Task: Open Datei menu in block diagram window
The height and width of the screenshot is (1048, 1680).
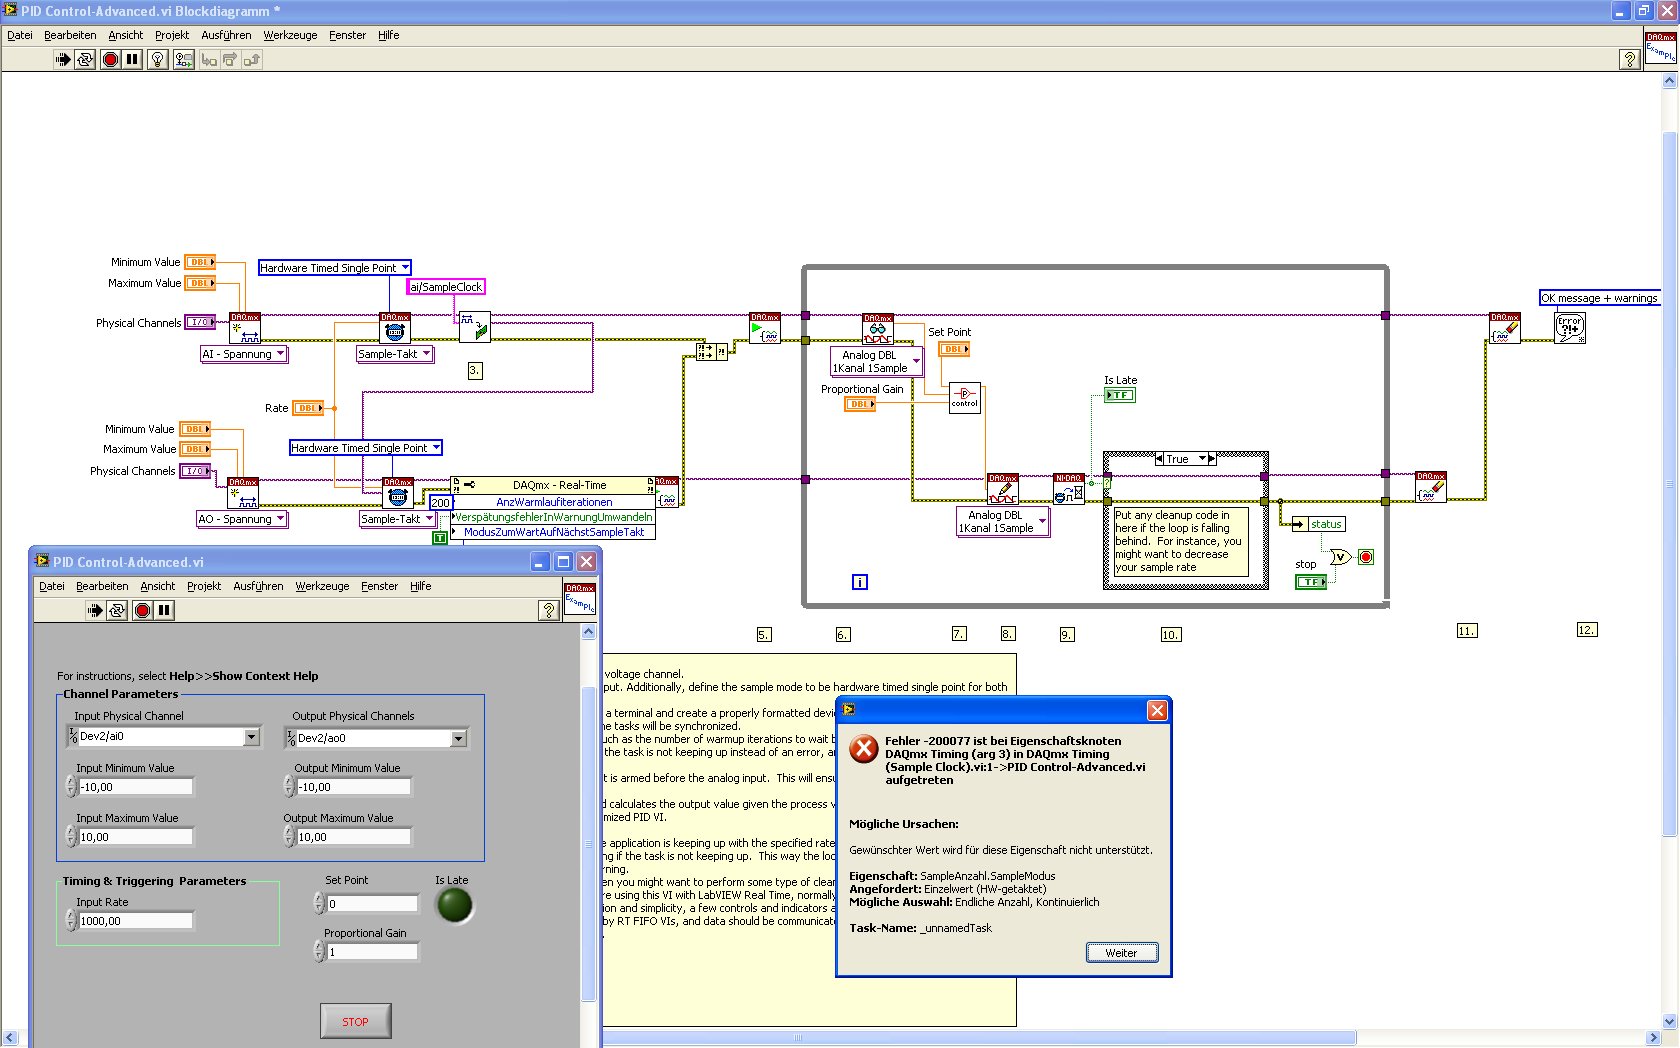Action: coord(20,35)
